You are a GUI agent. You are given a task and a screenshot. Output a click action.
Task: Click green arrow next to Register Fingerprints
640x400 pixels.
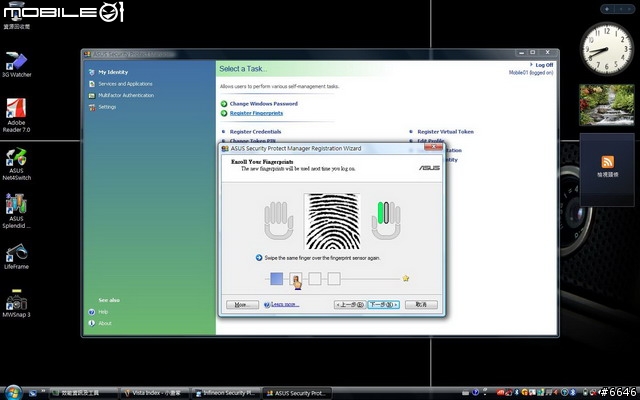click(x=224, y=113)
